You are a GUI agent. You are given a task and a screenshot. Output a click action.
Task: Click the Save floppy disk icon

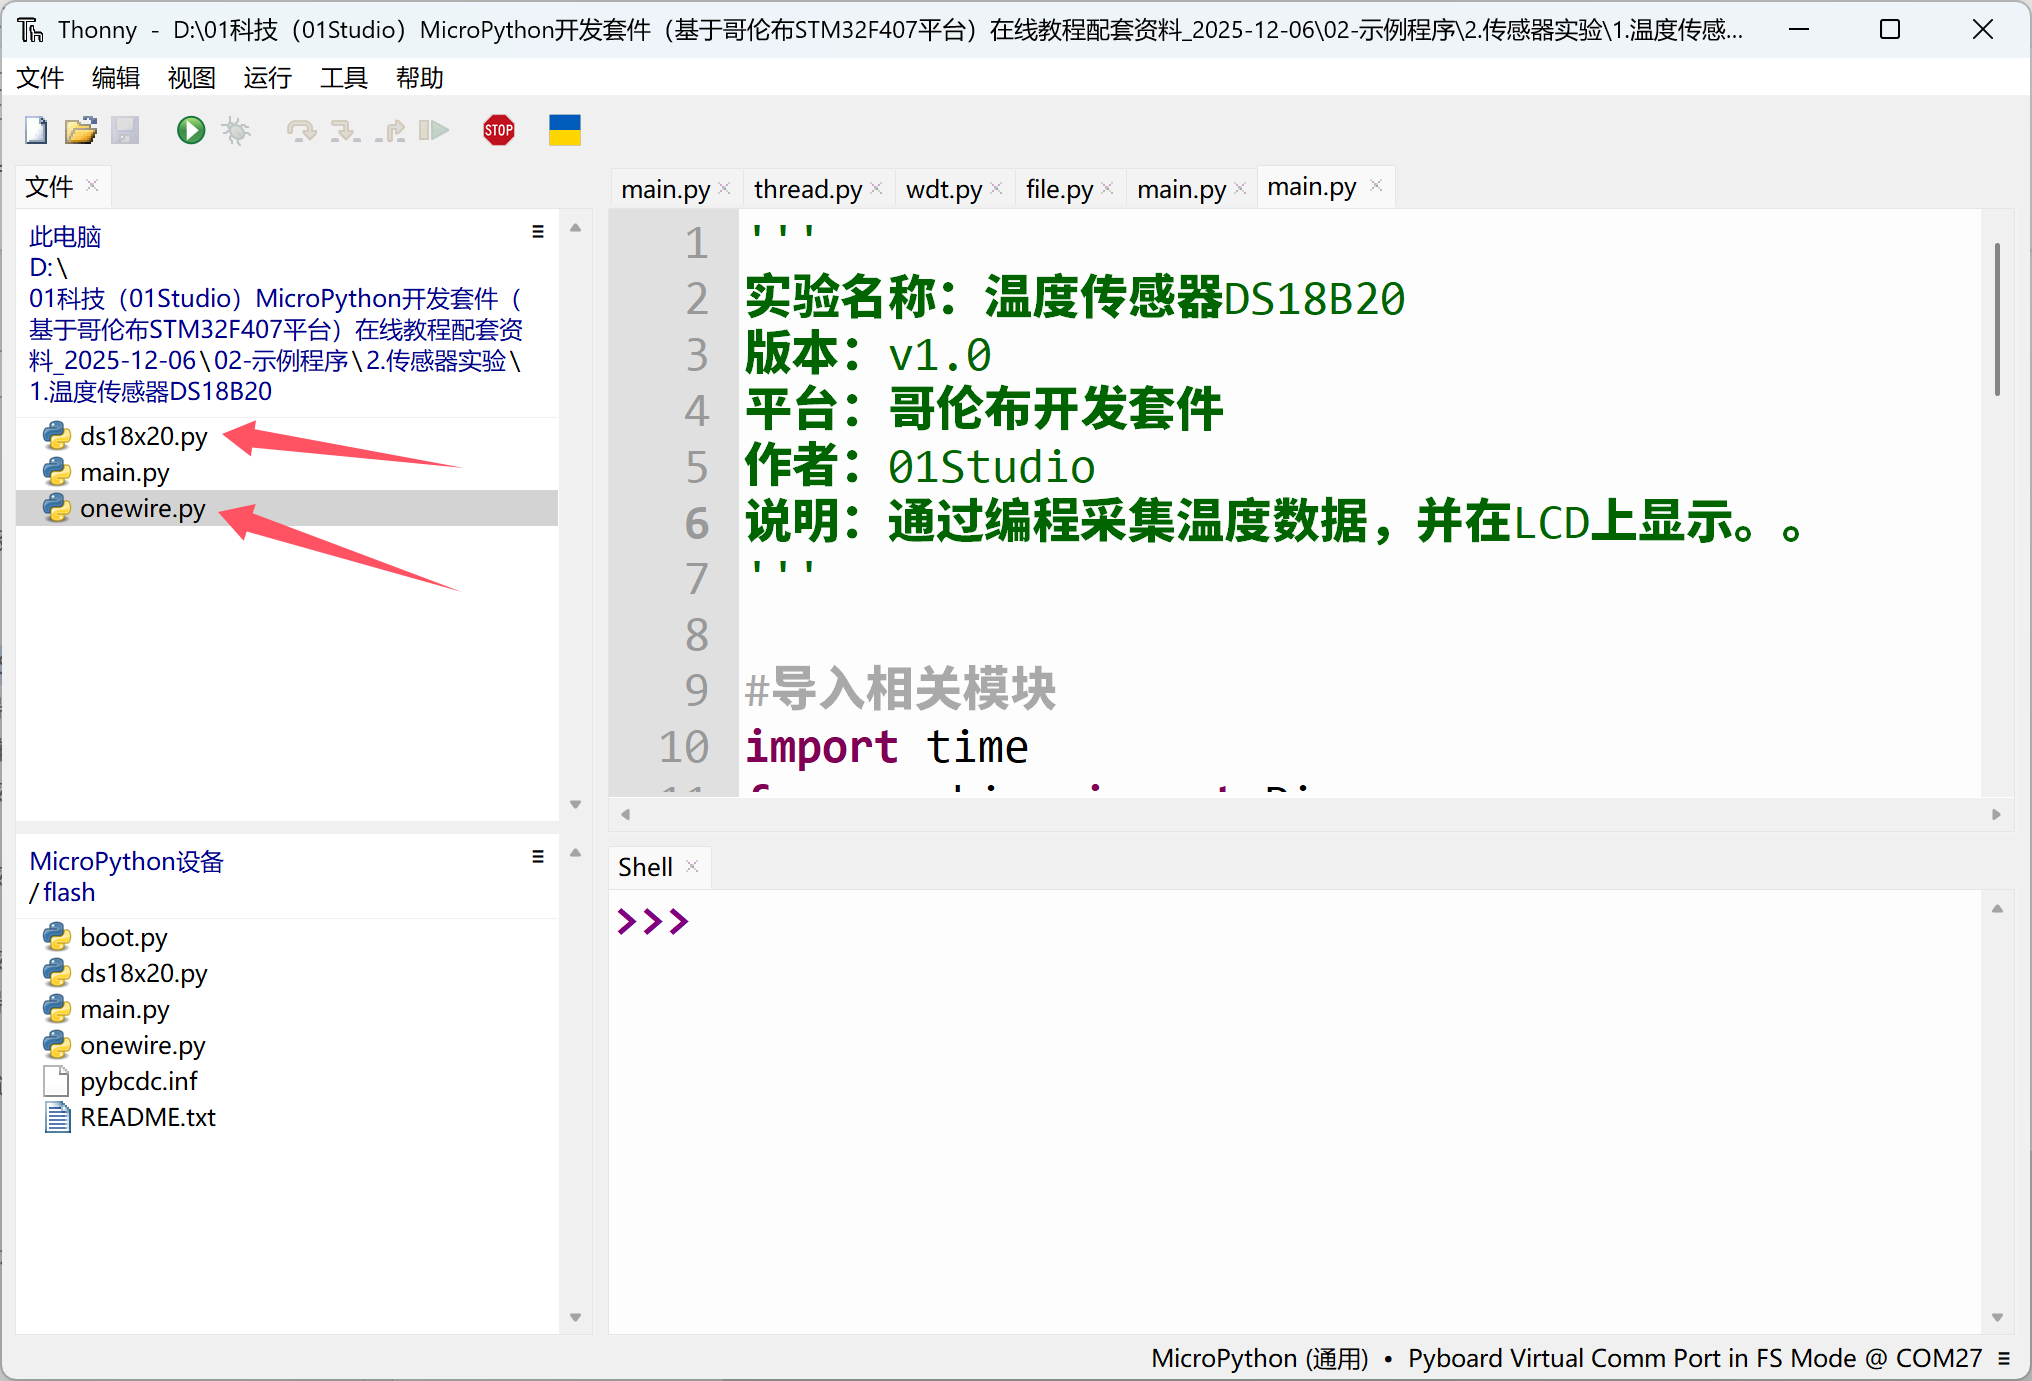pos(125,131)
